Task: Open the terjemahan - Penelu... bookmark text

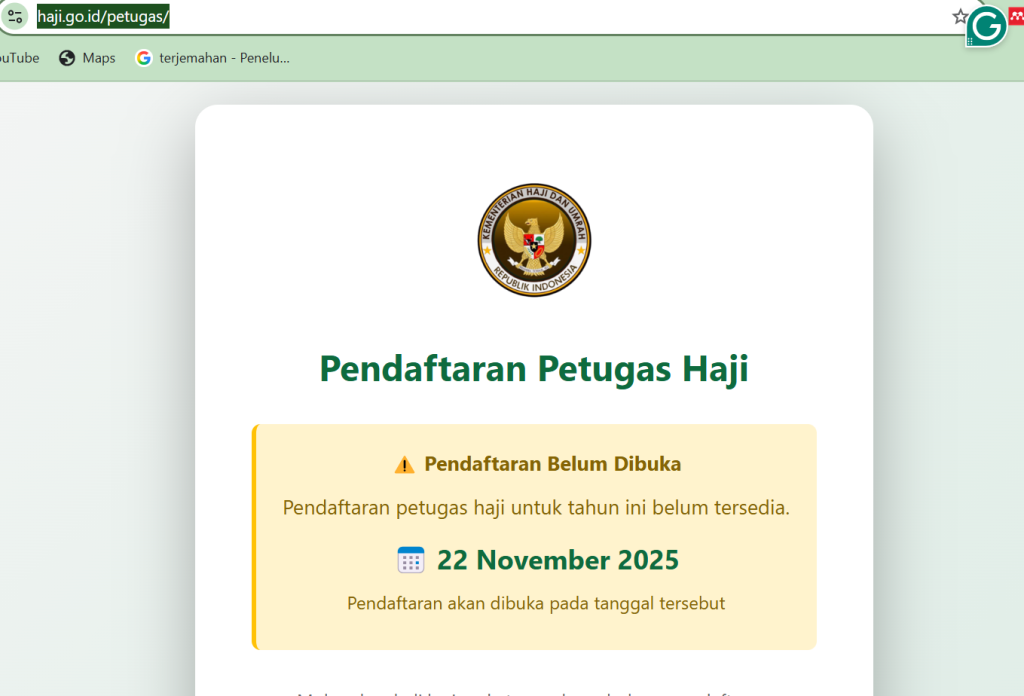Action: point(224,58)
